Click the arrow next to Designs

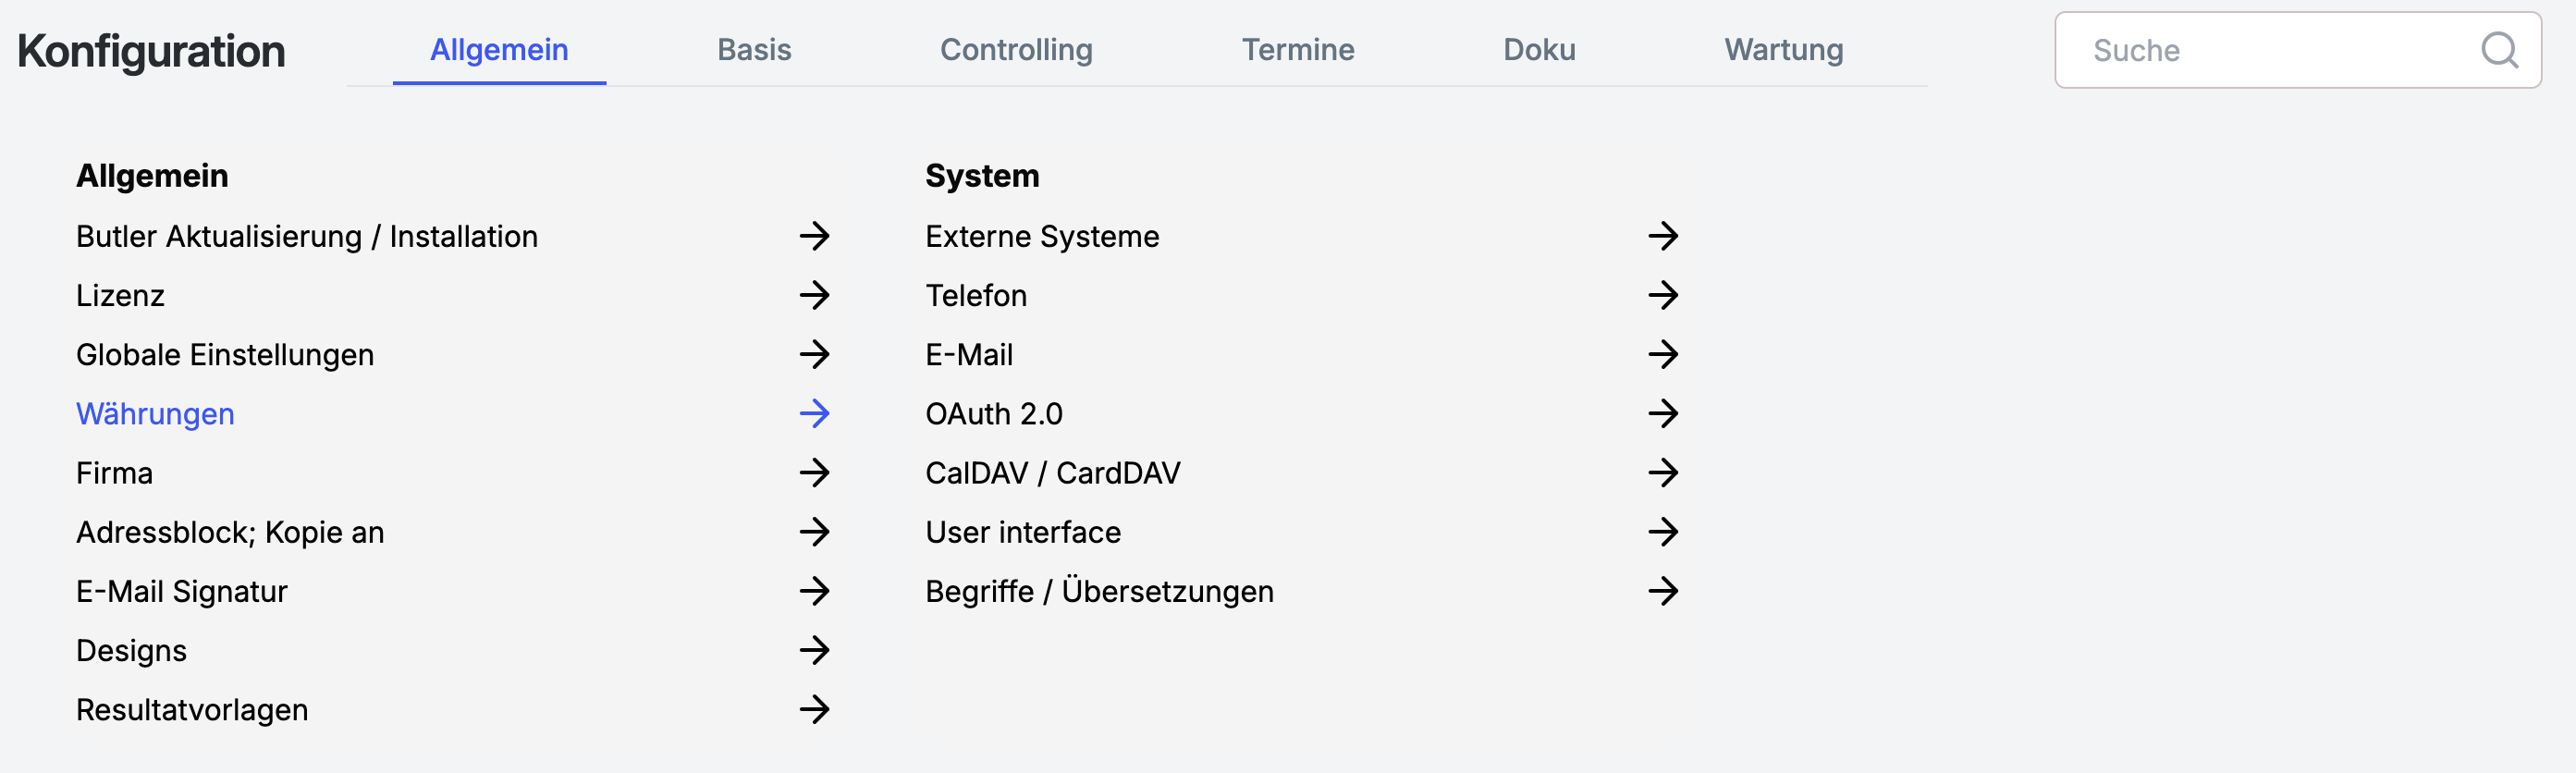pyautogui.click(x=814, y=650)
